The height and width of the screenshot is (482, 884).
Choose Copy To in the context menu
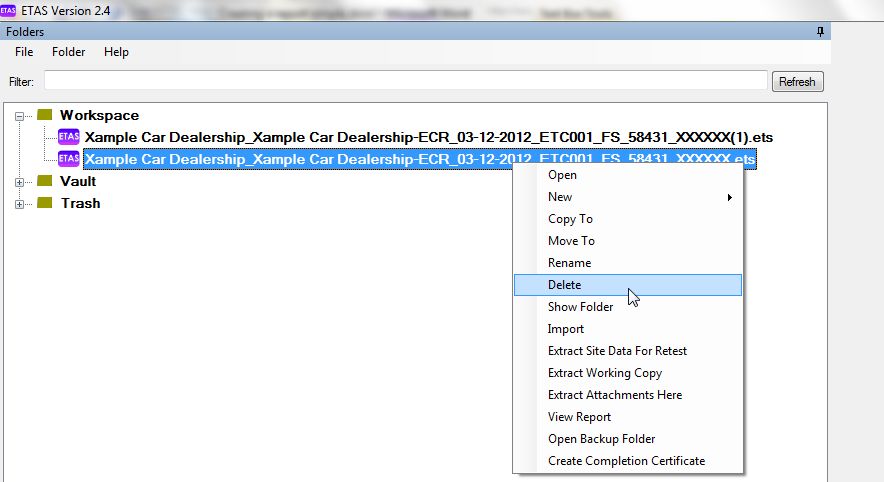click(x=627, y=219)
